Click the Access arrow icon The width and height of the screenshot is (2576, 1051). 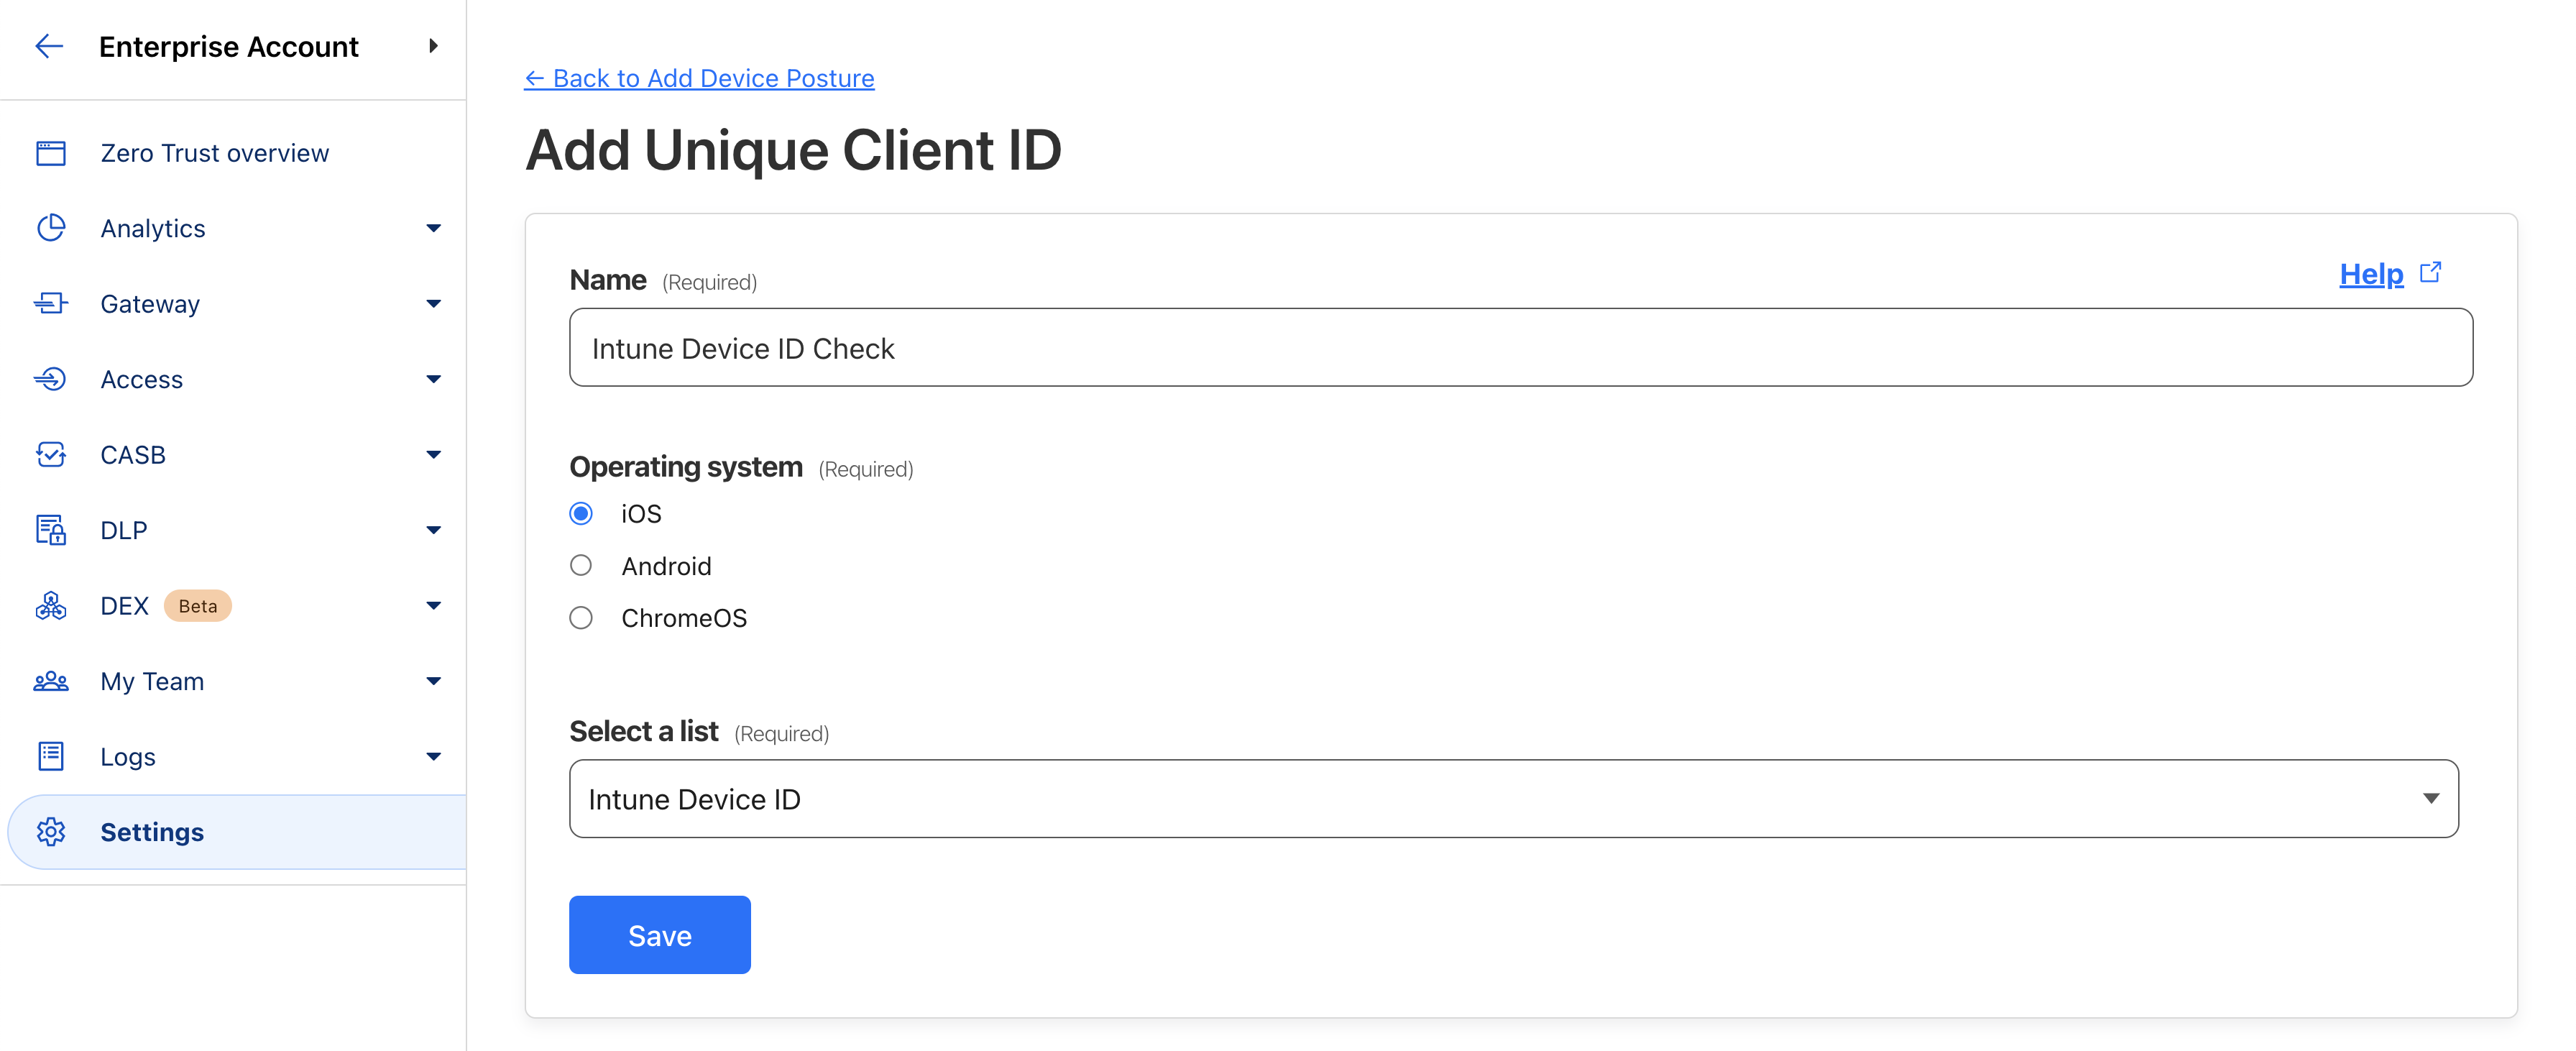coord(51,379)
